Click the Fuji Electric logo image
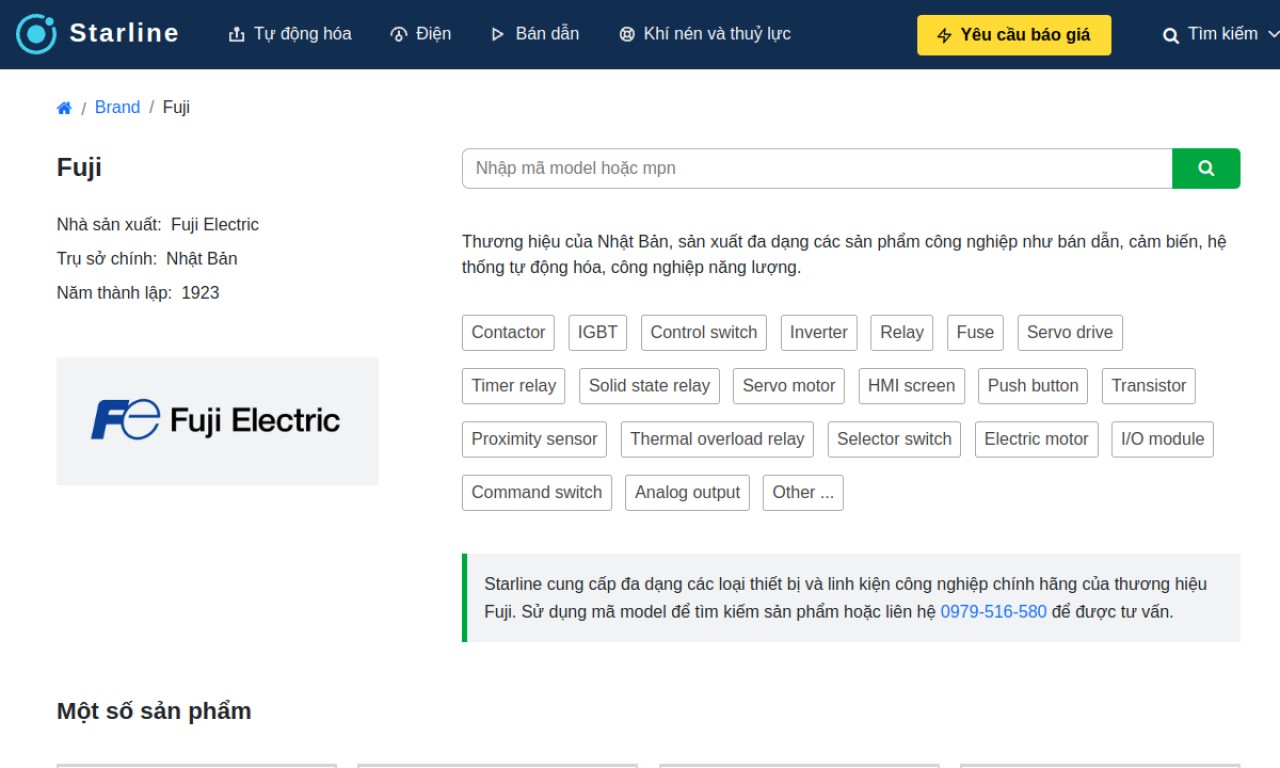Screen dimensions: 1280x768 point(217,421)
